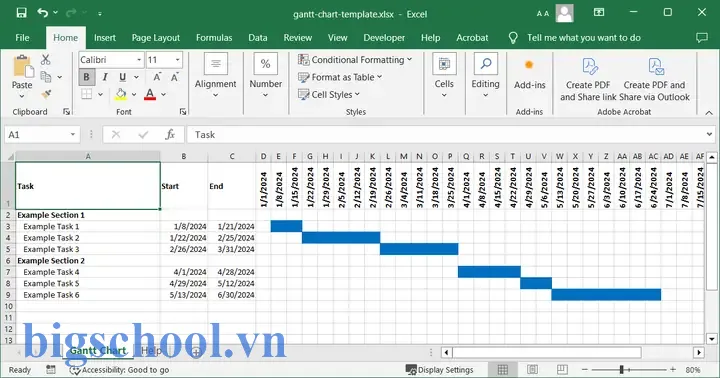Expand the formula bar chevron
Viewport: 720px width, 378px height.
709,135
